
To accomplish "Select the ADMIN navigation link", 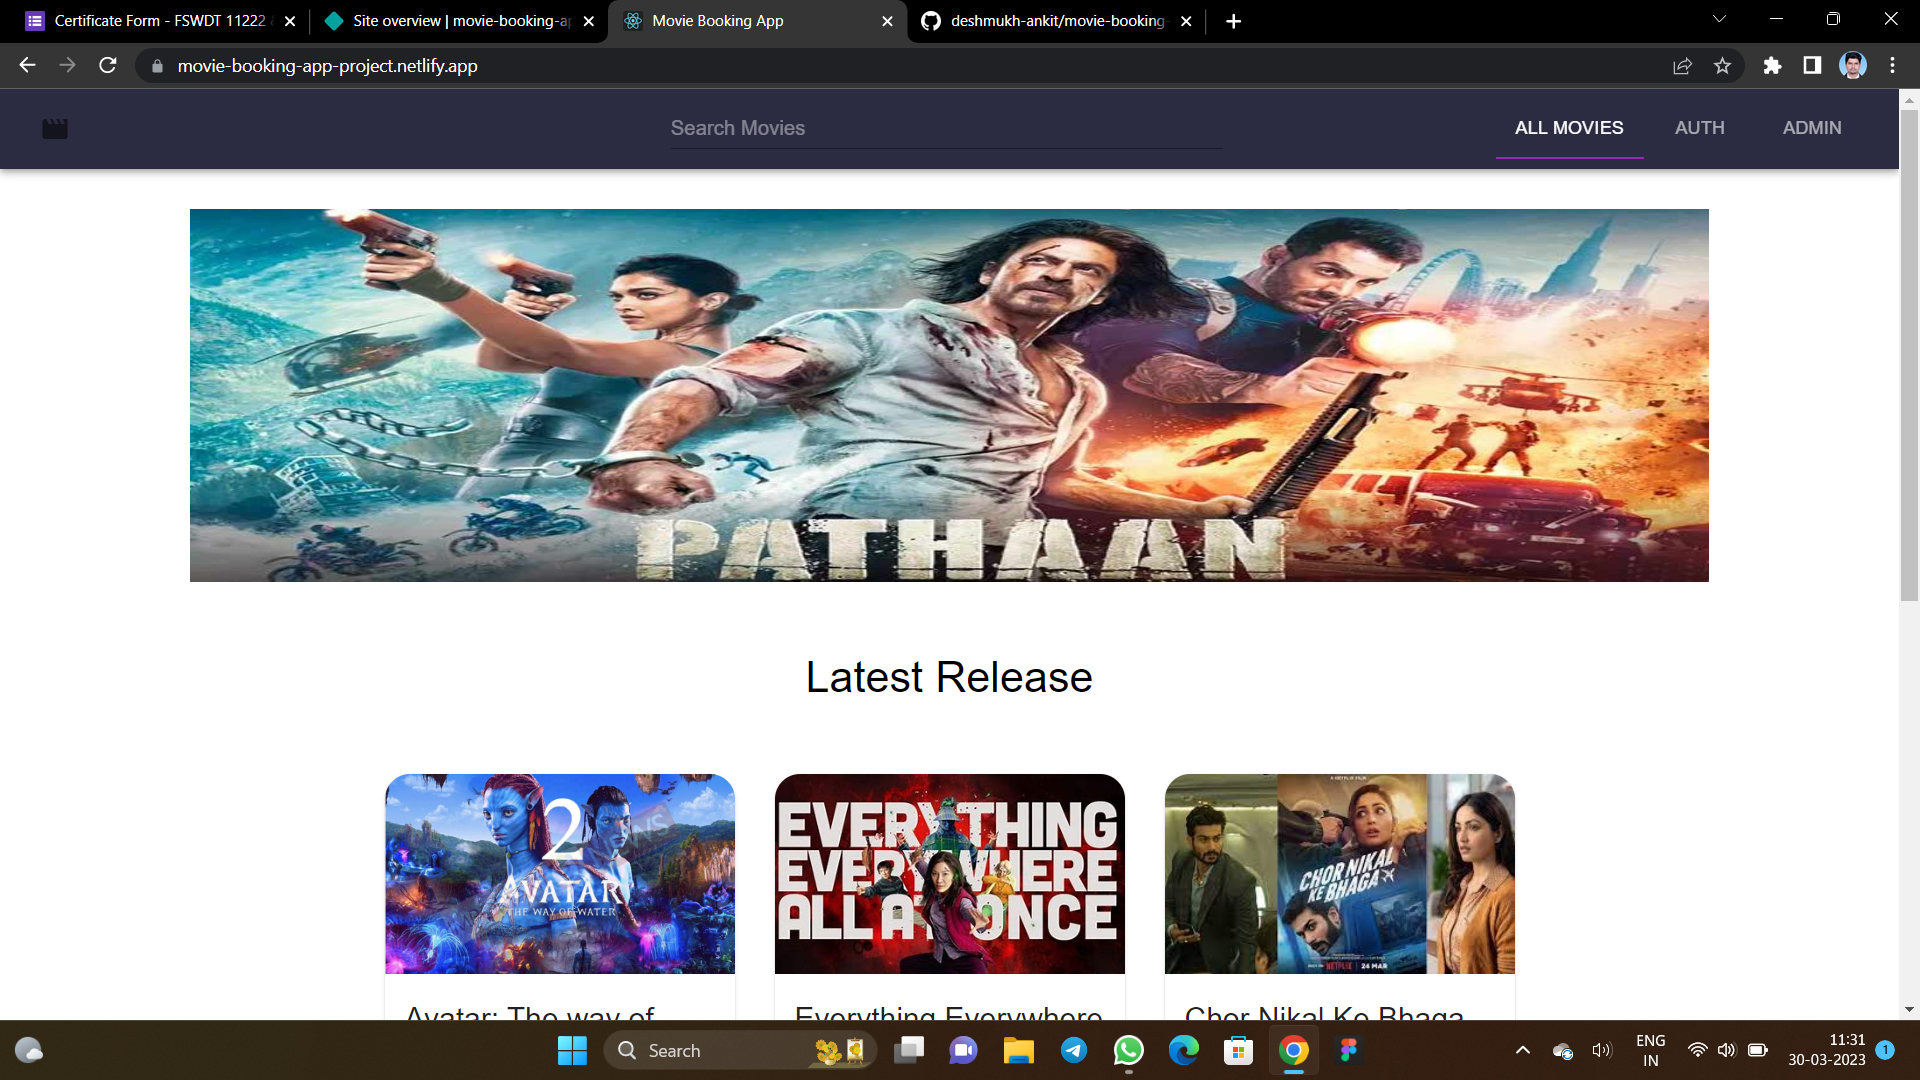I will (1812, 128).
